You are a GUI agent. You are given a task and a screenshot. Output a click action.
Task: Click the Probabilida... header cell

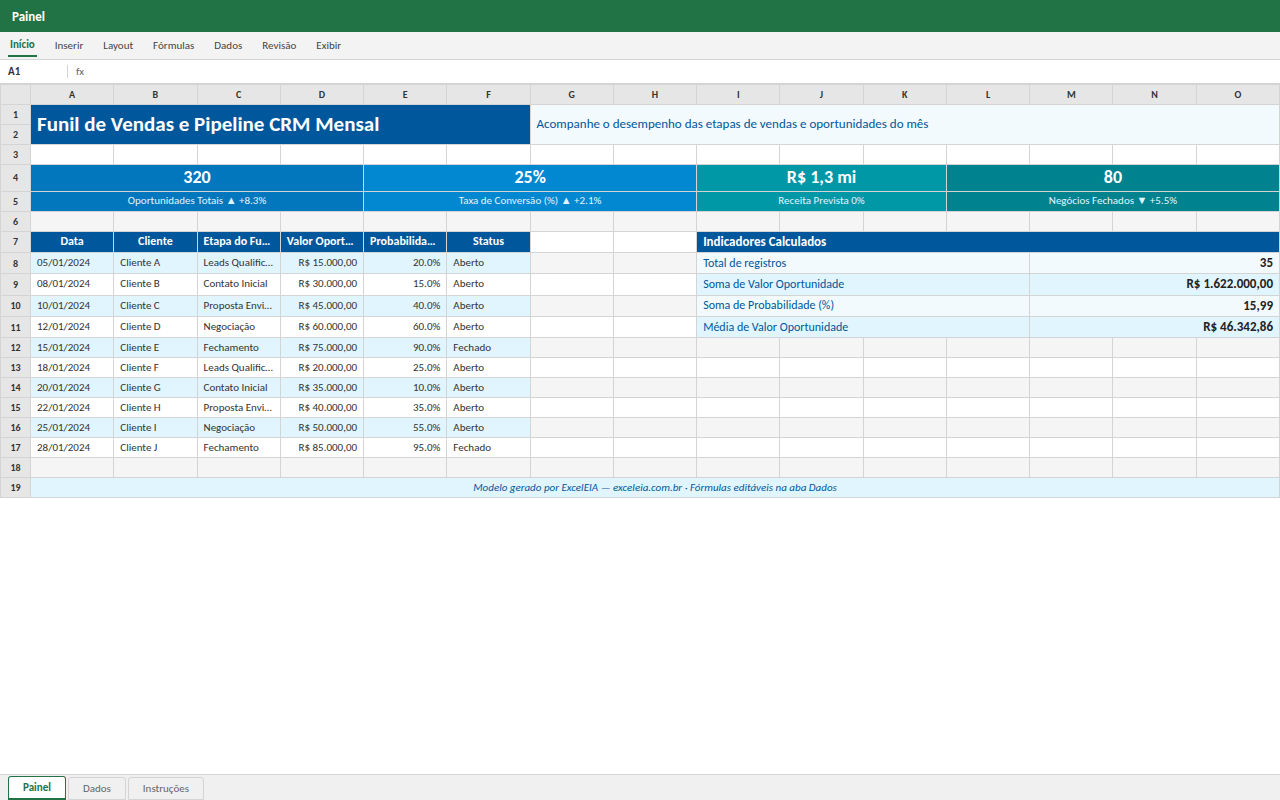405,242
